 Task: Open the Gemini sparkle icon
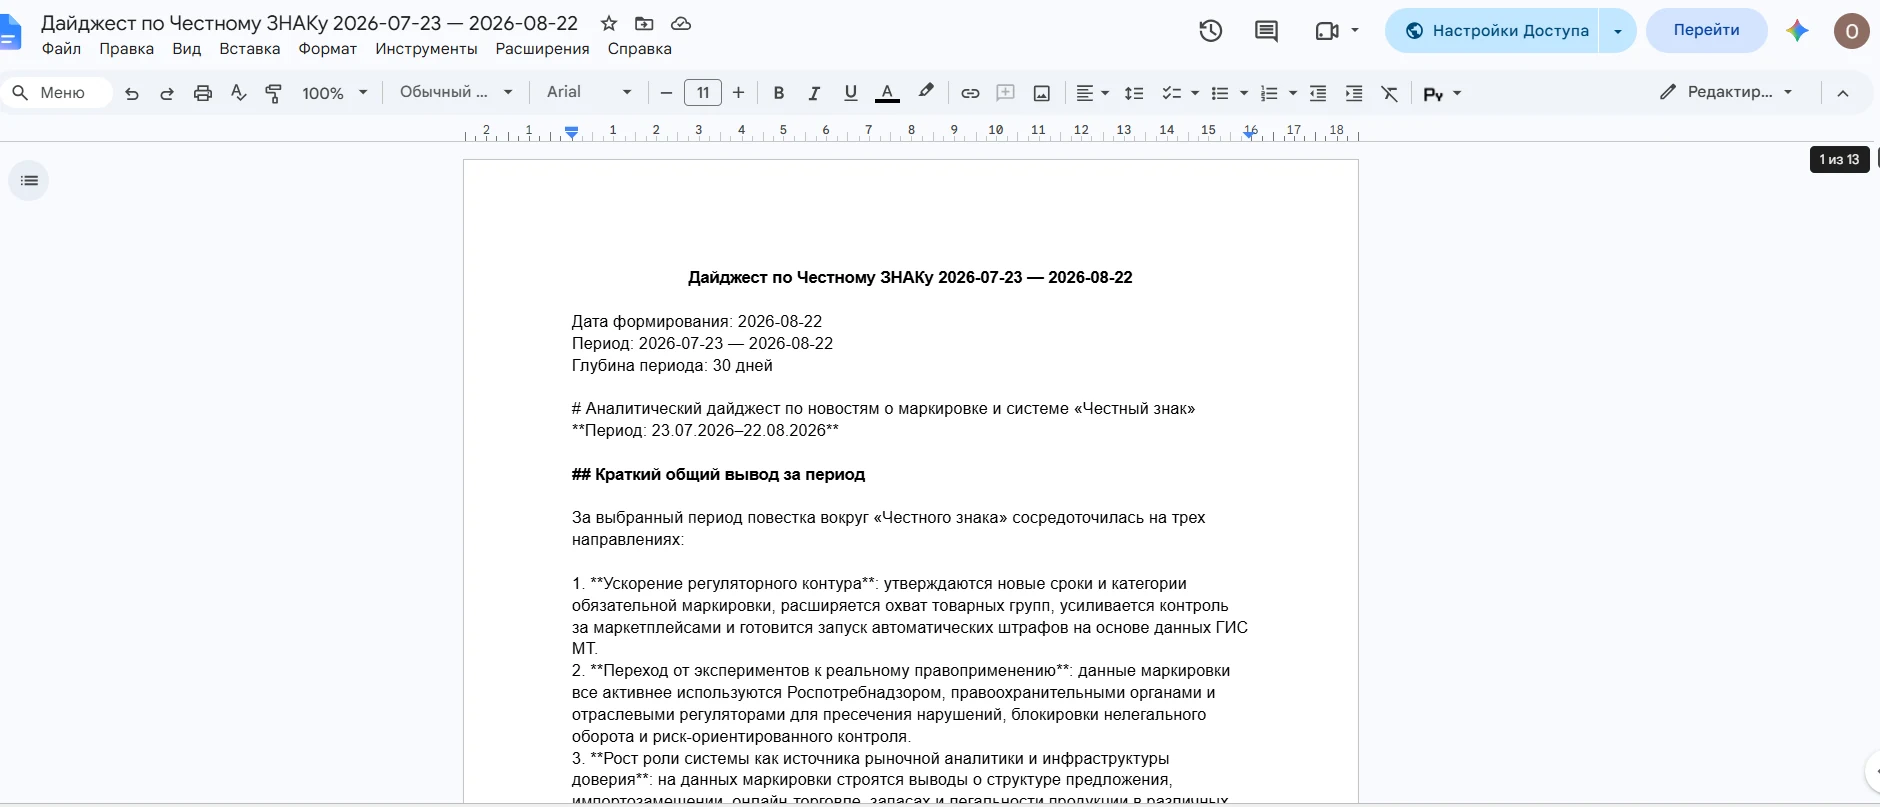1798,31
